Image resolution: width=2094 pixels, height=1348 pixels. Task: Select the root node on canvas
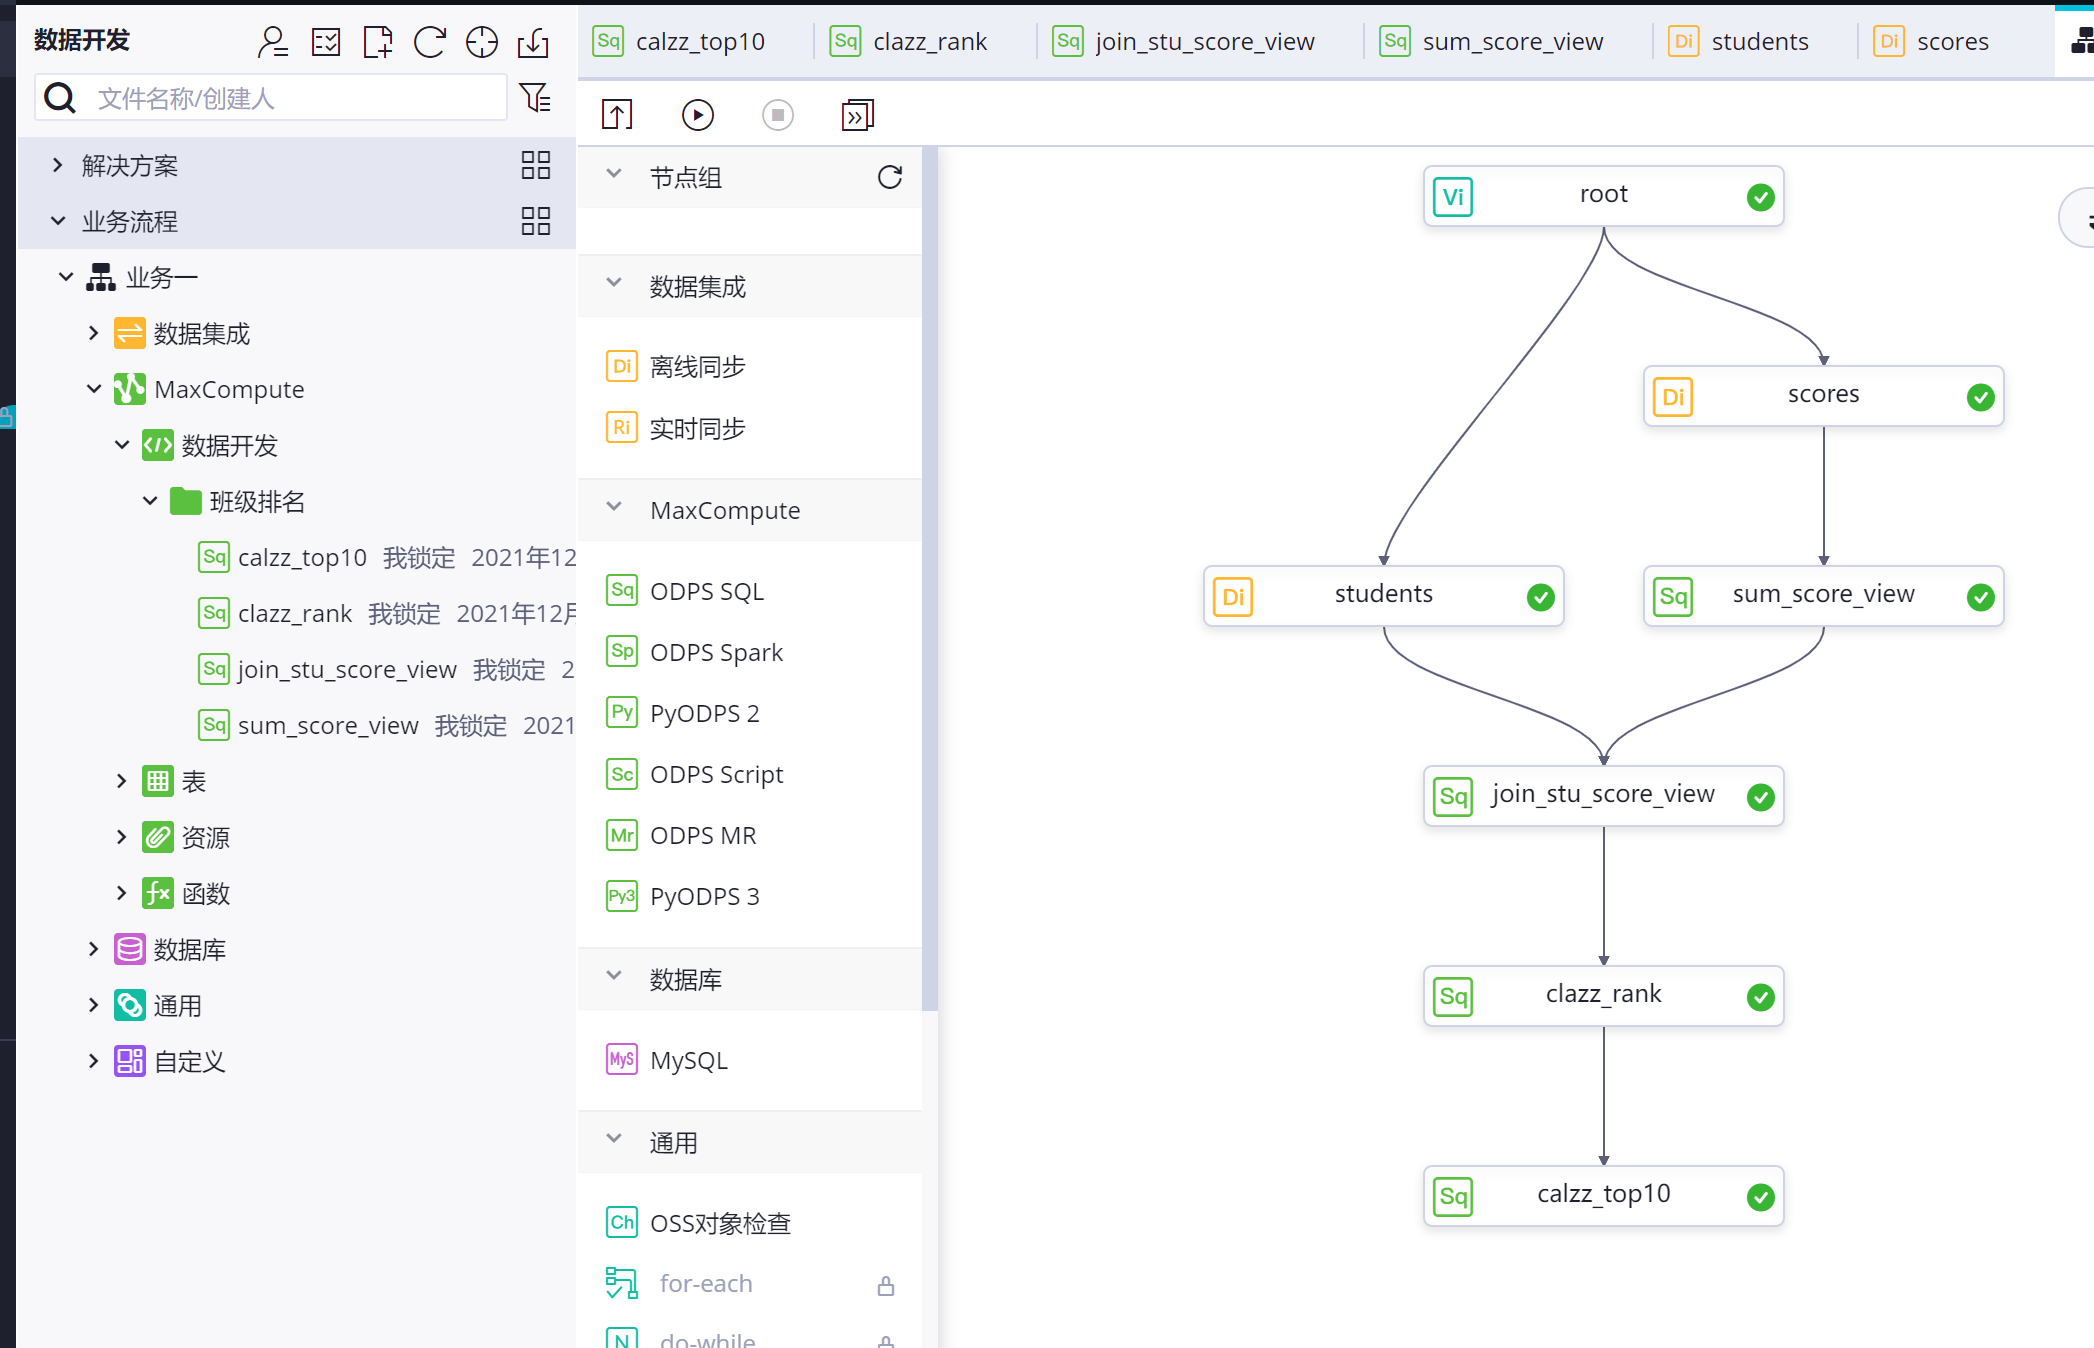1604,196
